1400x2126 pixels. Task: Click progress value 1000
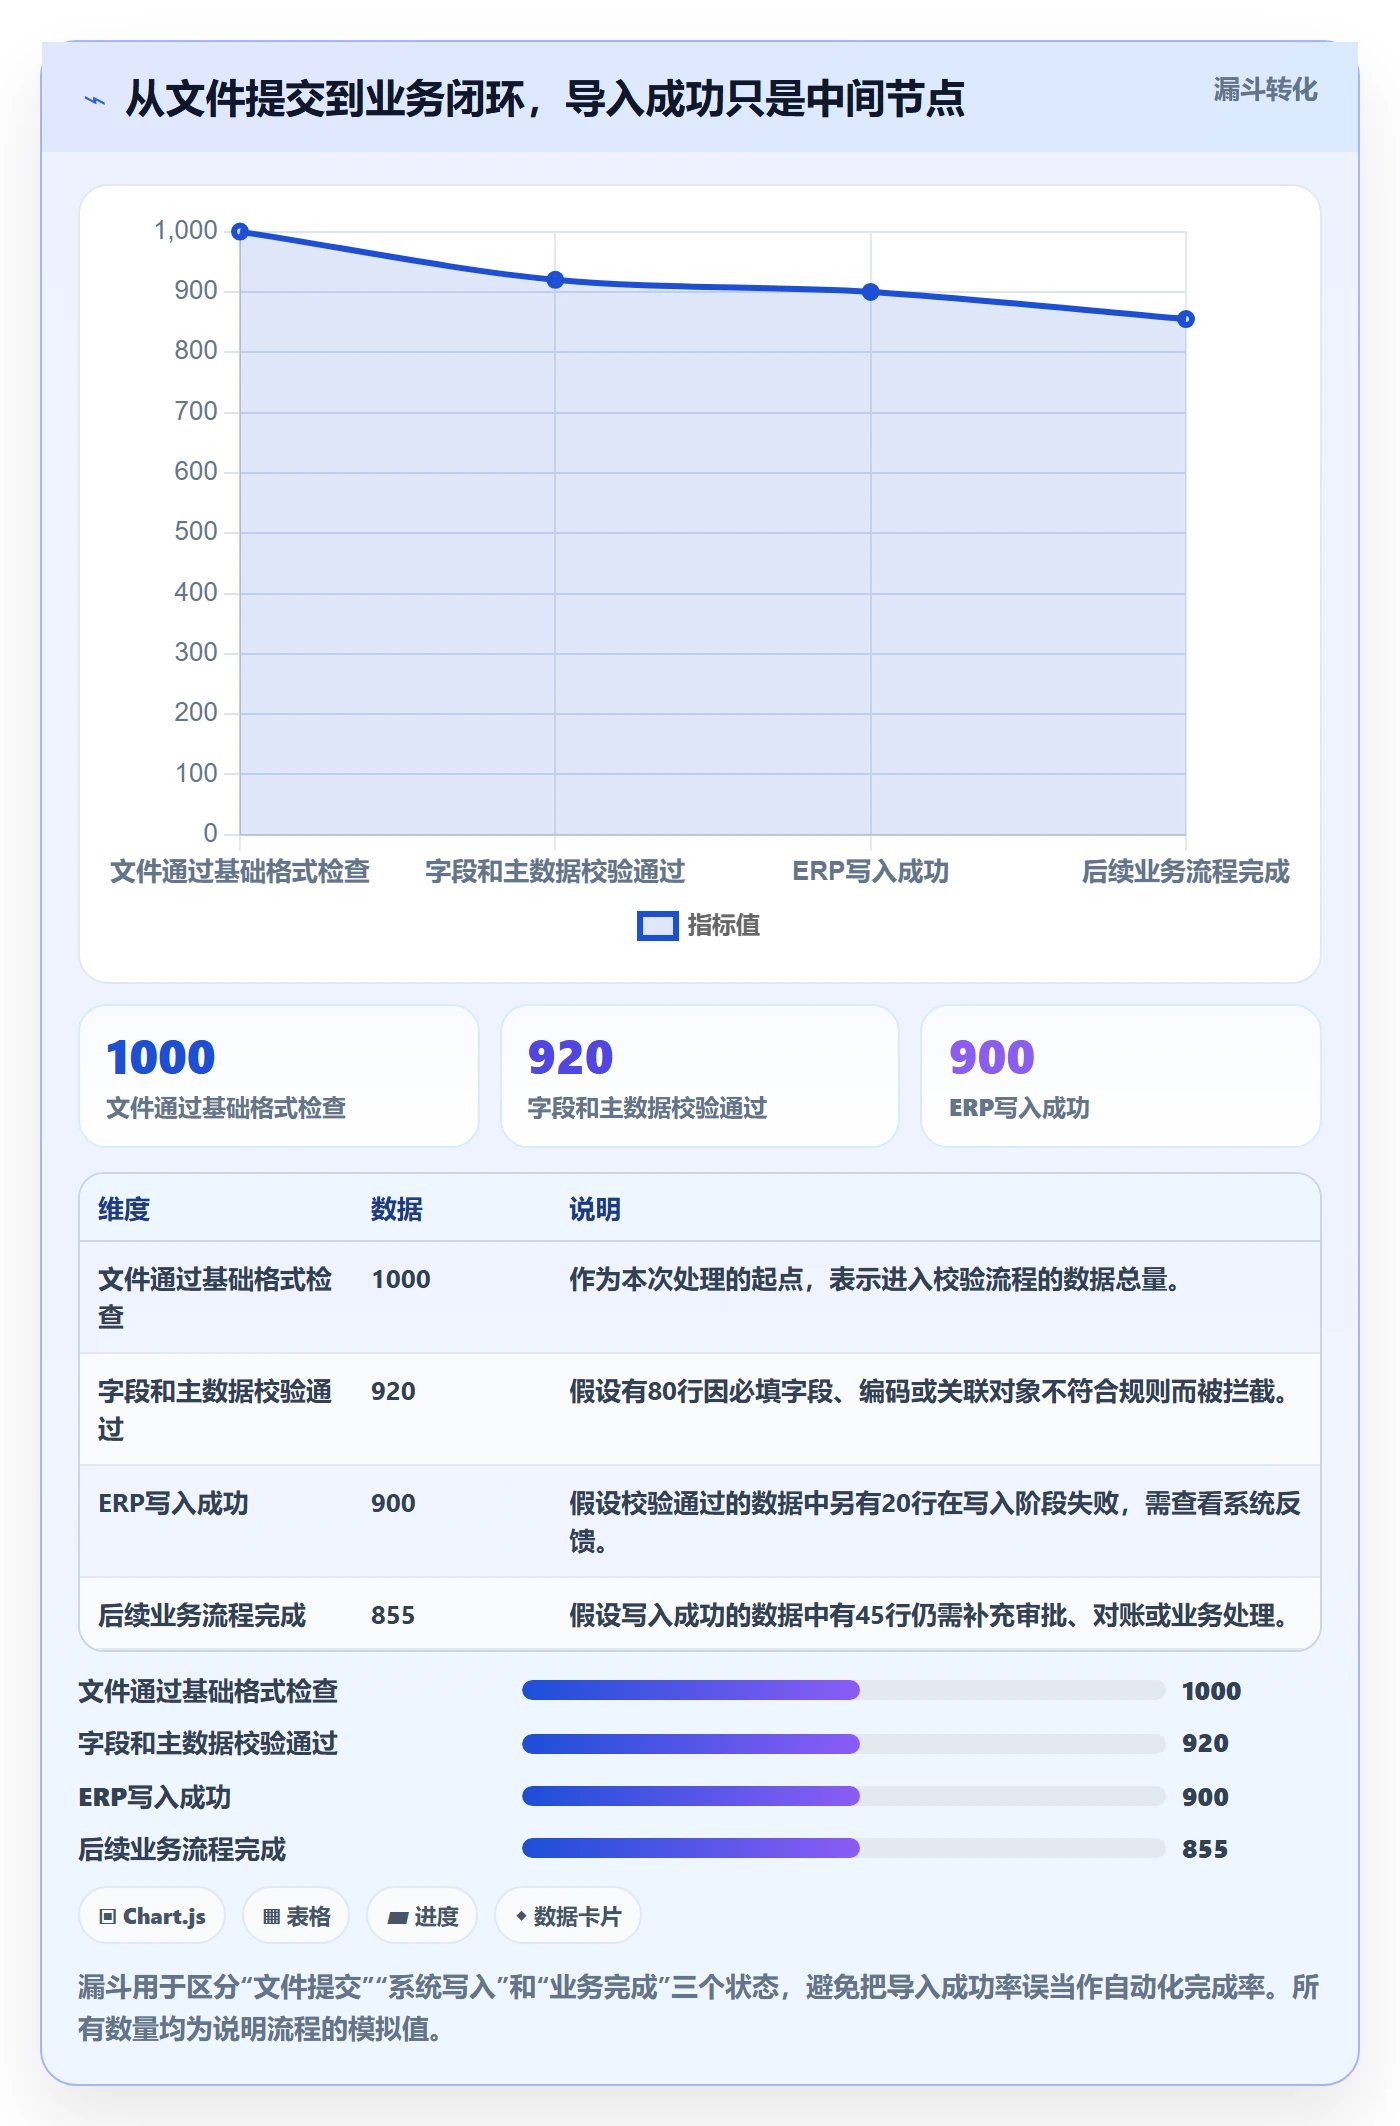(1211, 1692)
